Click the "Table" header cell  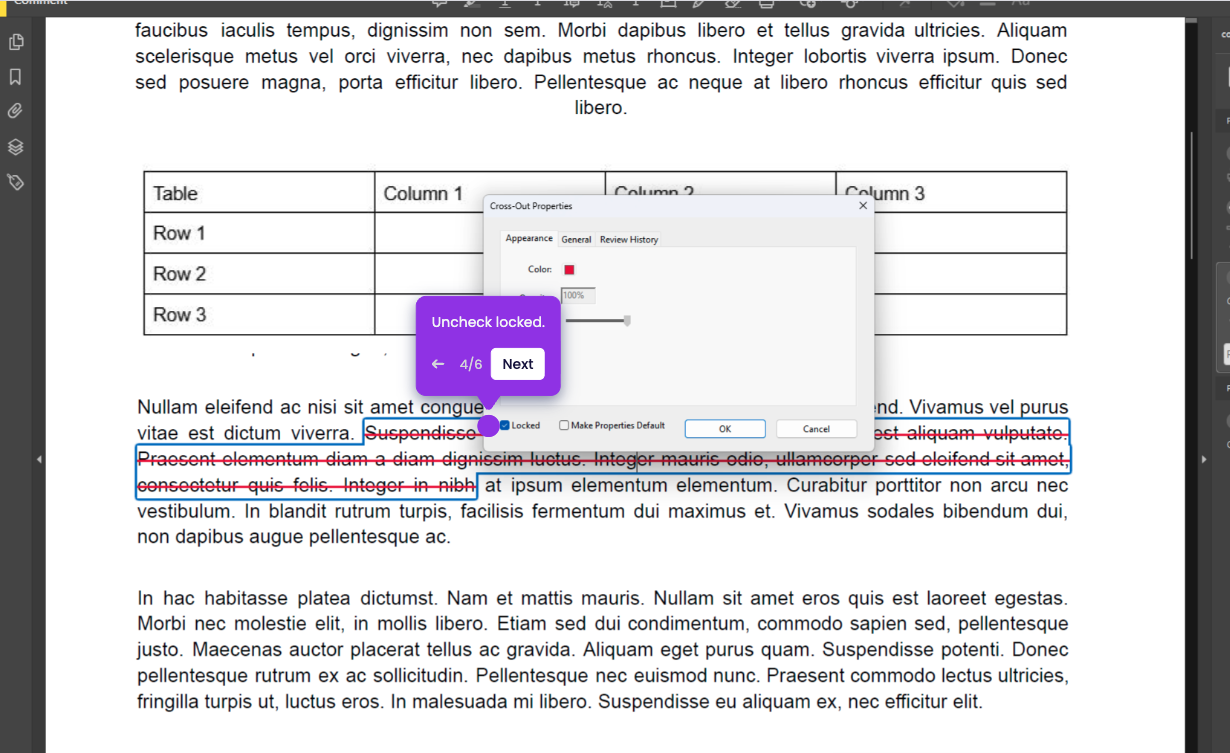pos(259,192)
